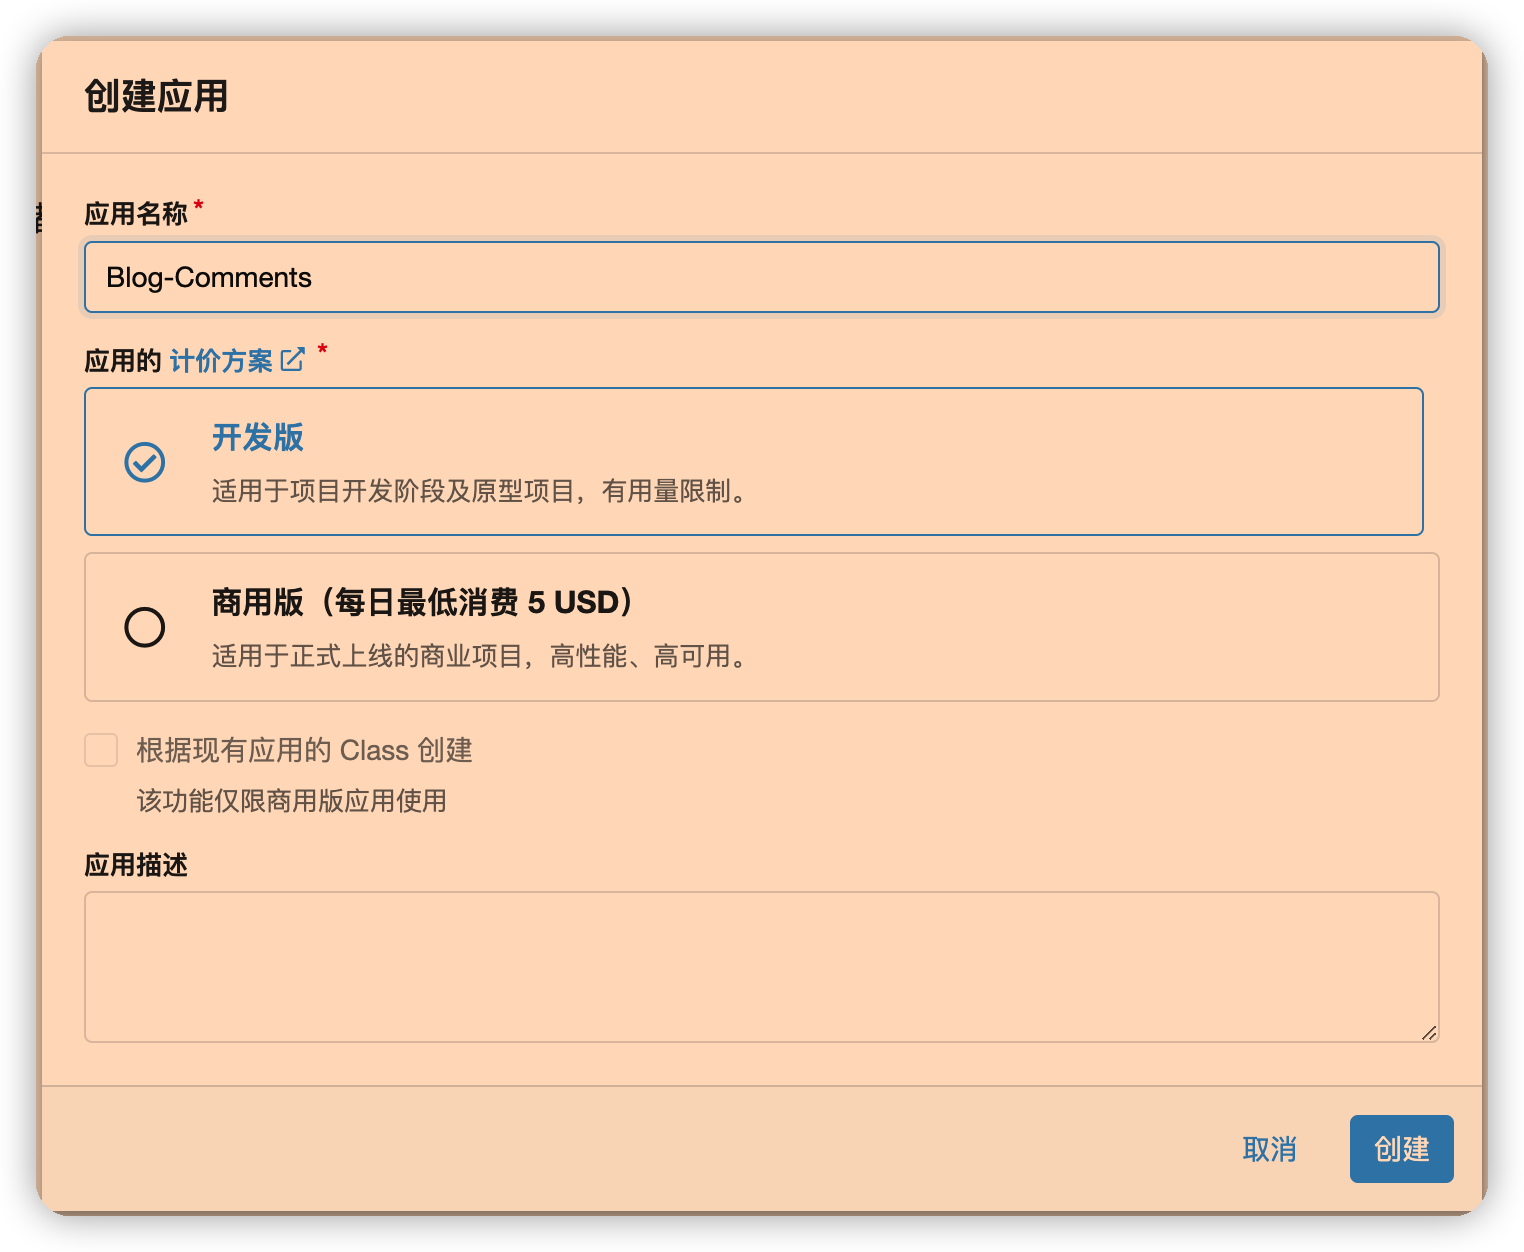
Task: Click the 应用描述 field label
Action: pos(136,865)
